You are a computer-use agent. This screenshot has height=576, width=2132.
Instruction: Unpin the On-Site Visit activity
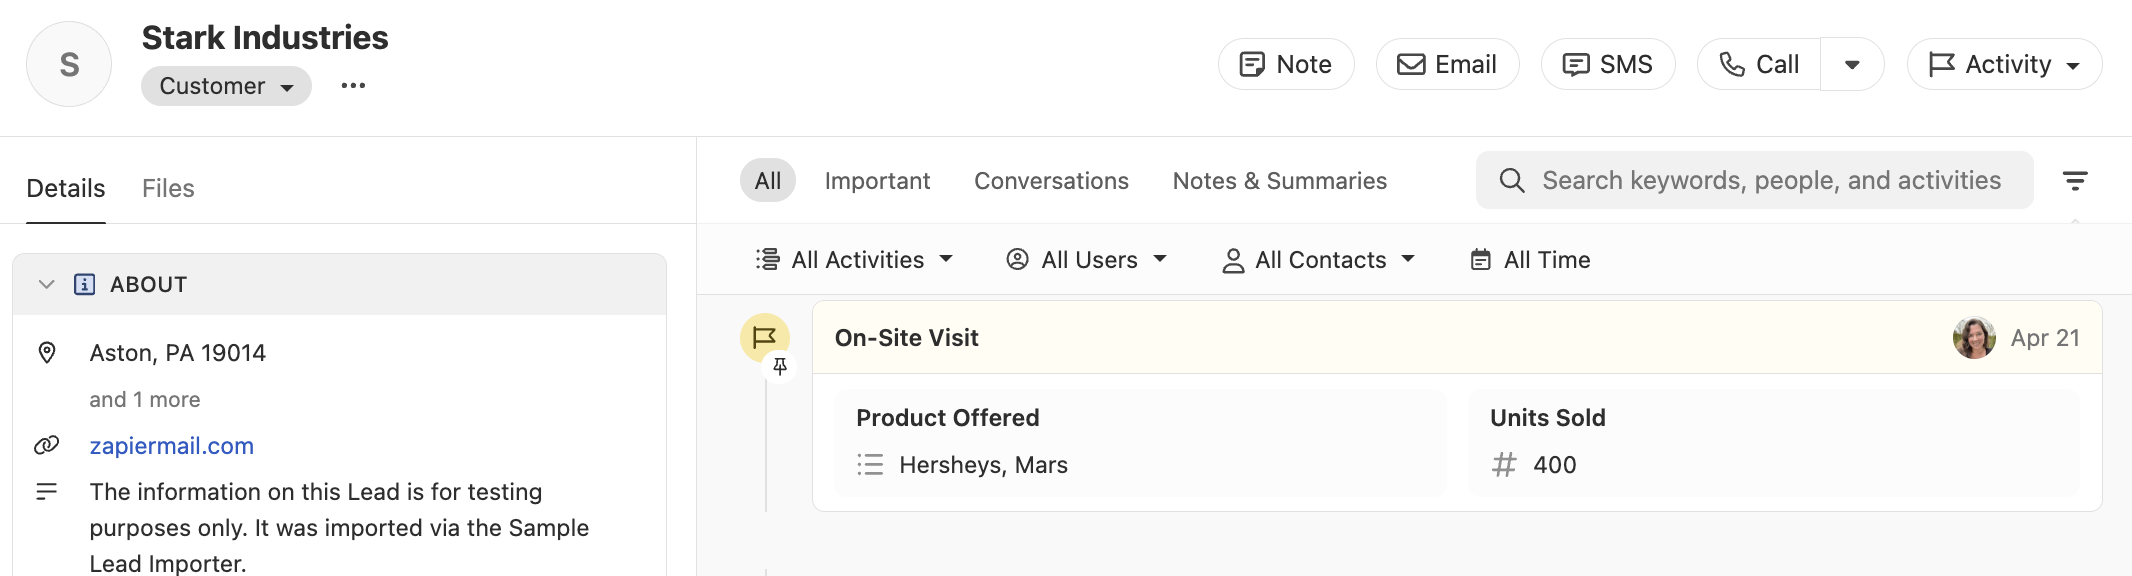point(780,367)
